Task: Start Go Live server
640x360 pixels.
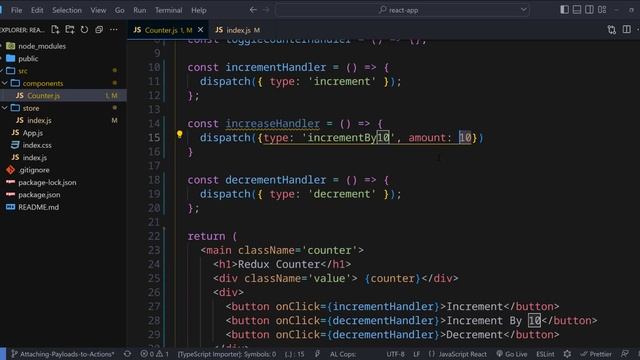Action: coord(512,354)
